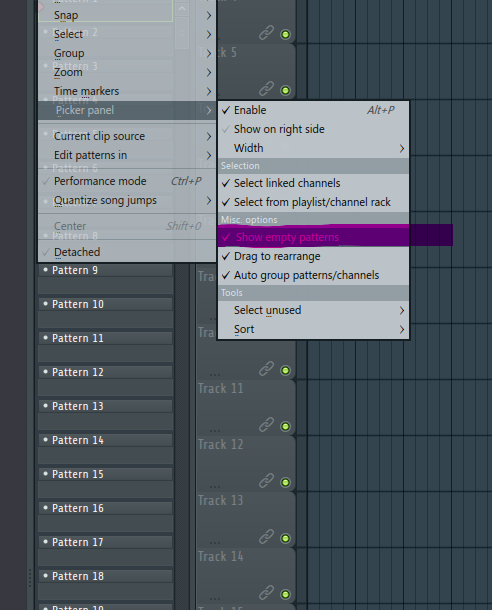
Task: Toggle Show on right side option
Action: tap(313, 129)
